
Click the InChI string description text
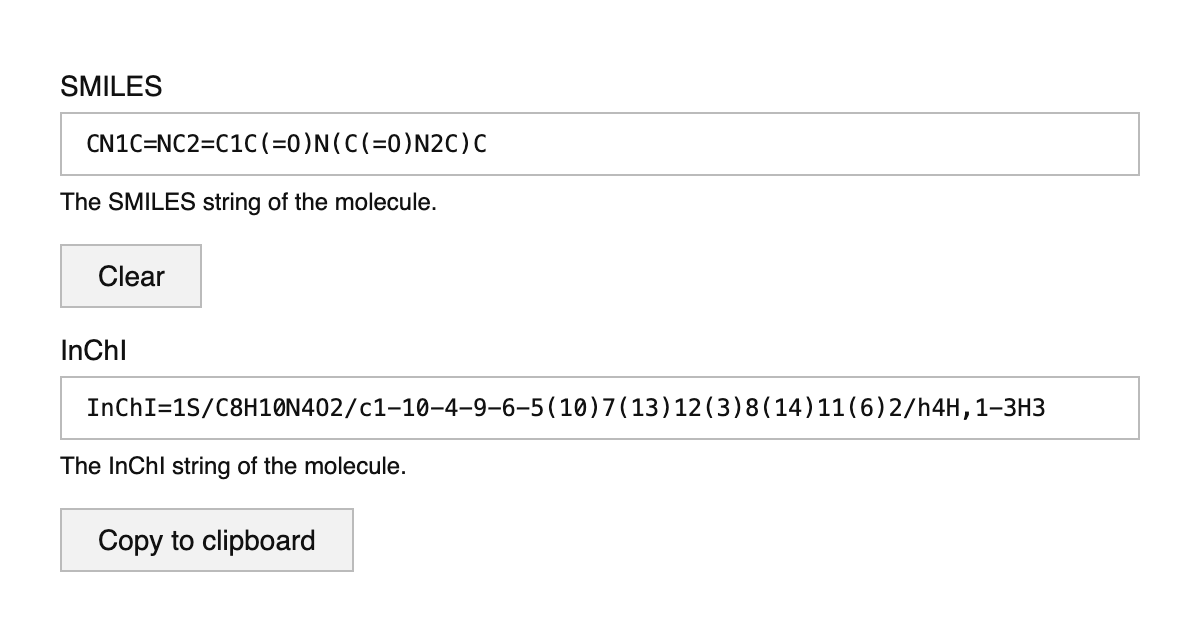pos(233,466)
